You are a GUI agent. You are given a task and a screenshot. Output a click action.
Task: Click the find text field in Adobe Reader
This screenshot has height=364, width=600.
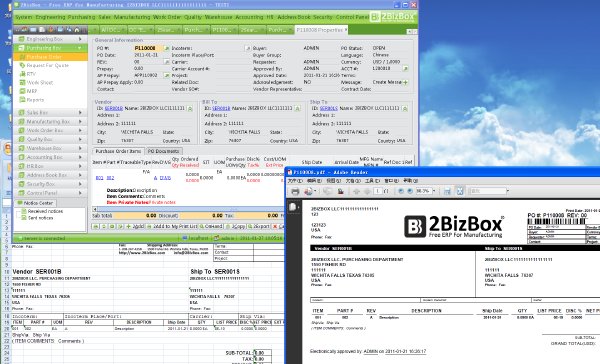[x=488, y=191]
